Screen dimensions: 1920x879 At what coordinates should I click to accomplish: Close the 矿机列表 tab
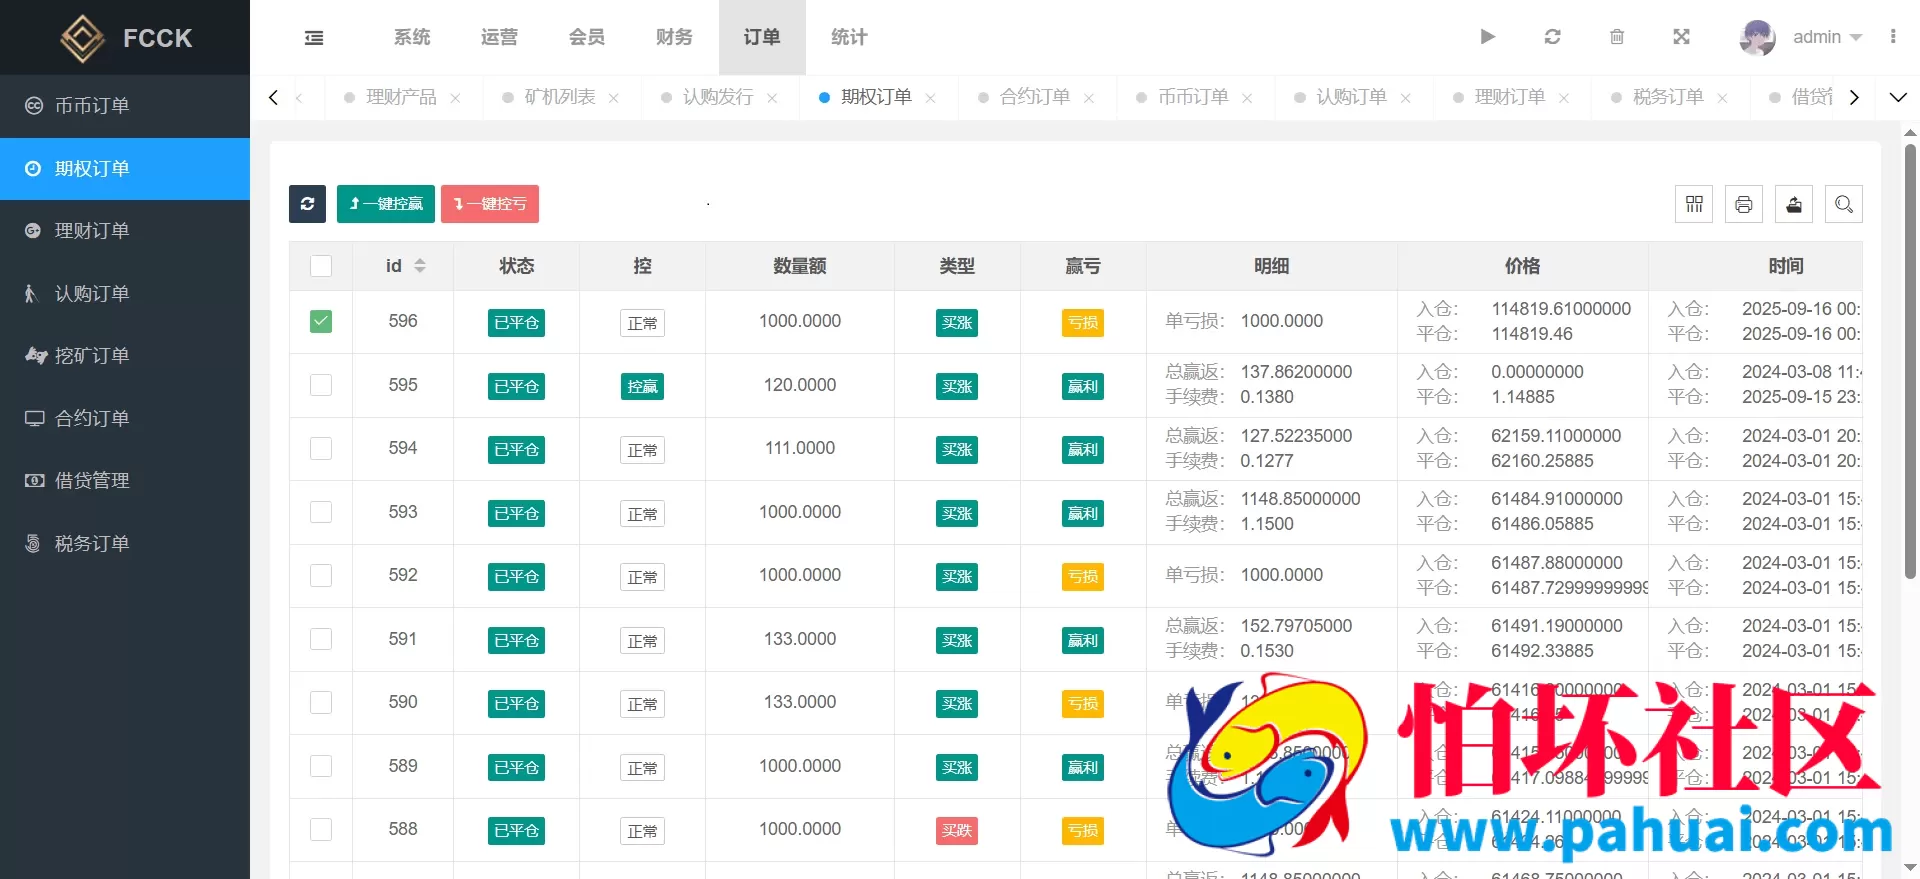coord(614,98)
